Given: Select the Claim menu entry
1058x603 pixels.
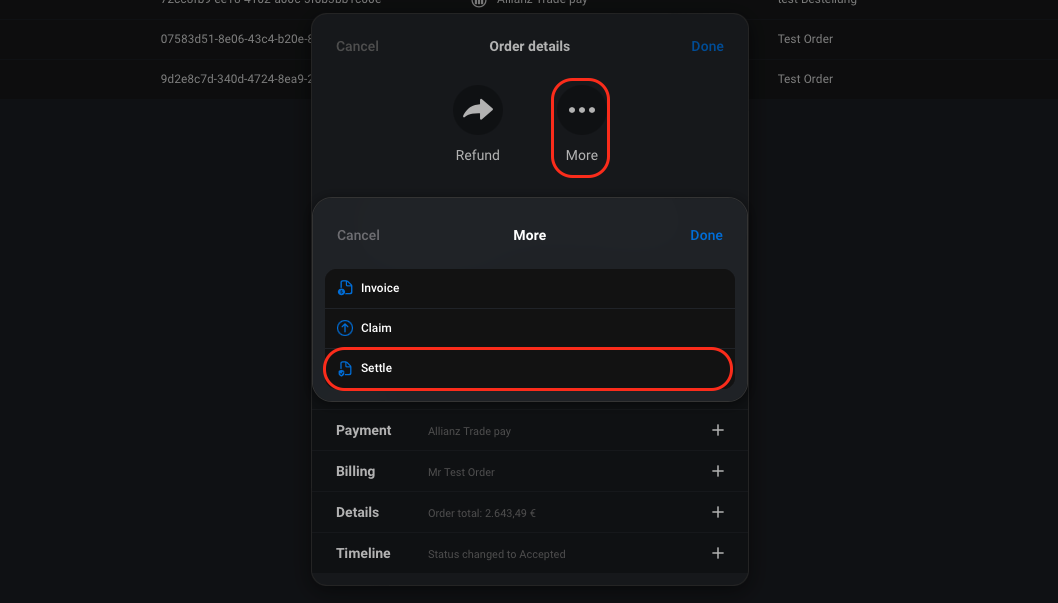Looking at the screenshot, I should pyautogui.click(x=530, y=328).
